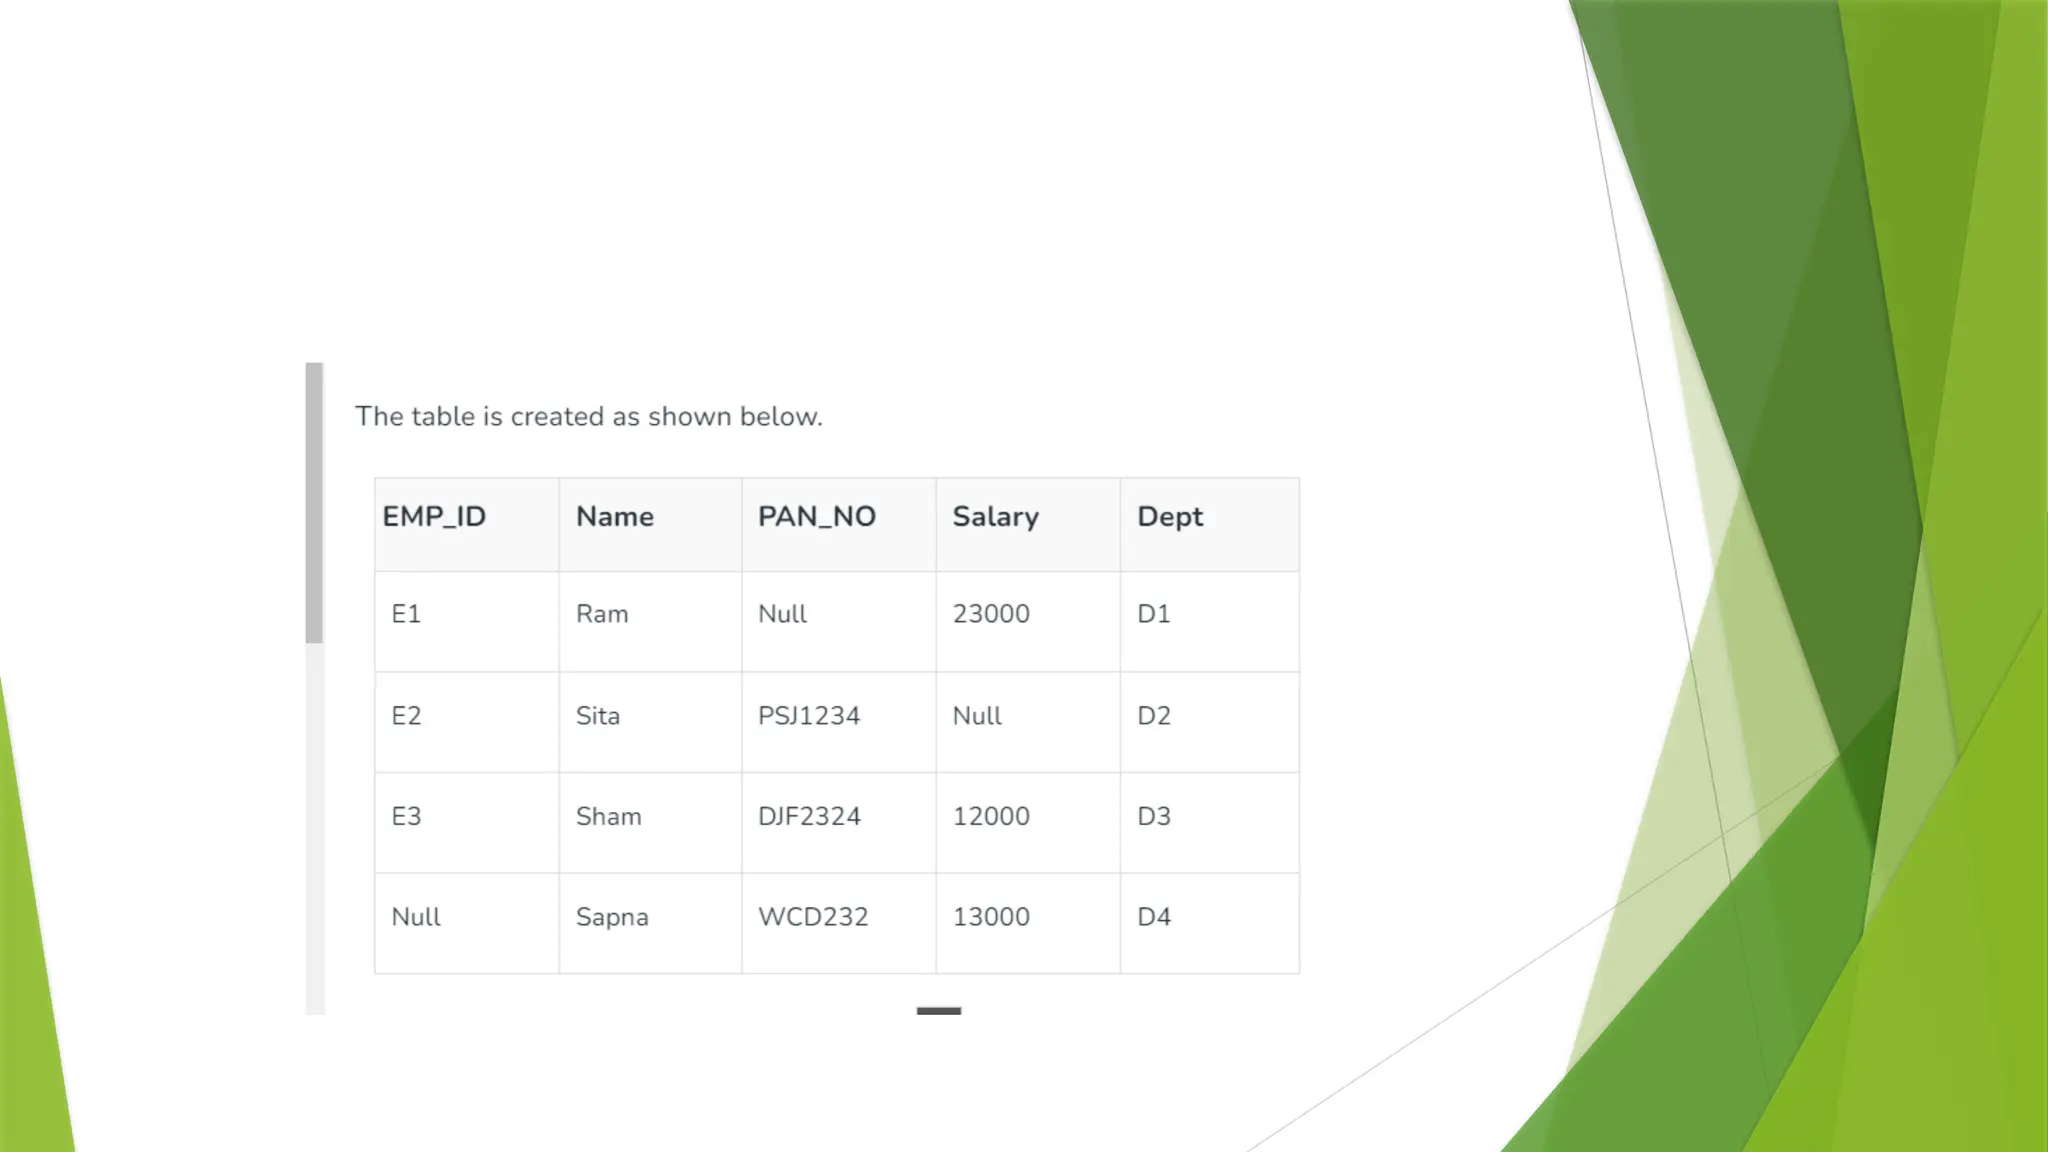2048x1152 pixels.
Task: Click the 23000 salary cell
Action: [990, 614]
